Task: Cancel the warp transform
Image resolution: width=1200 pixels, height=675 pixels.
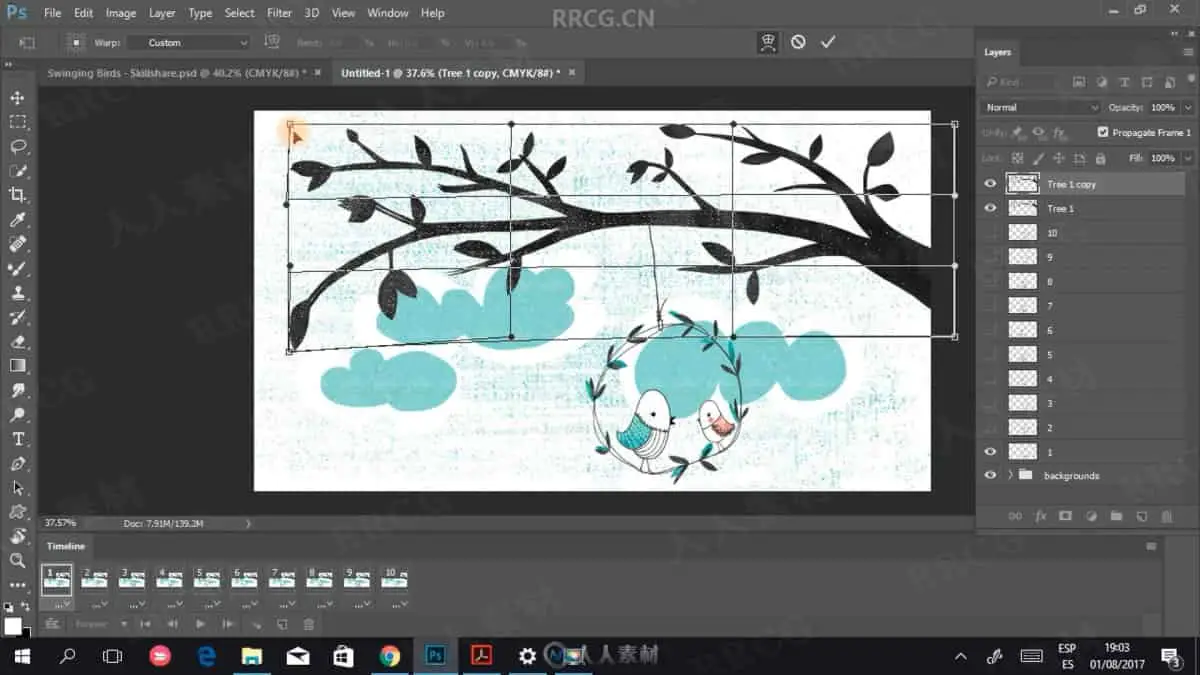Action: pos(798,42)
